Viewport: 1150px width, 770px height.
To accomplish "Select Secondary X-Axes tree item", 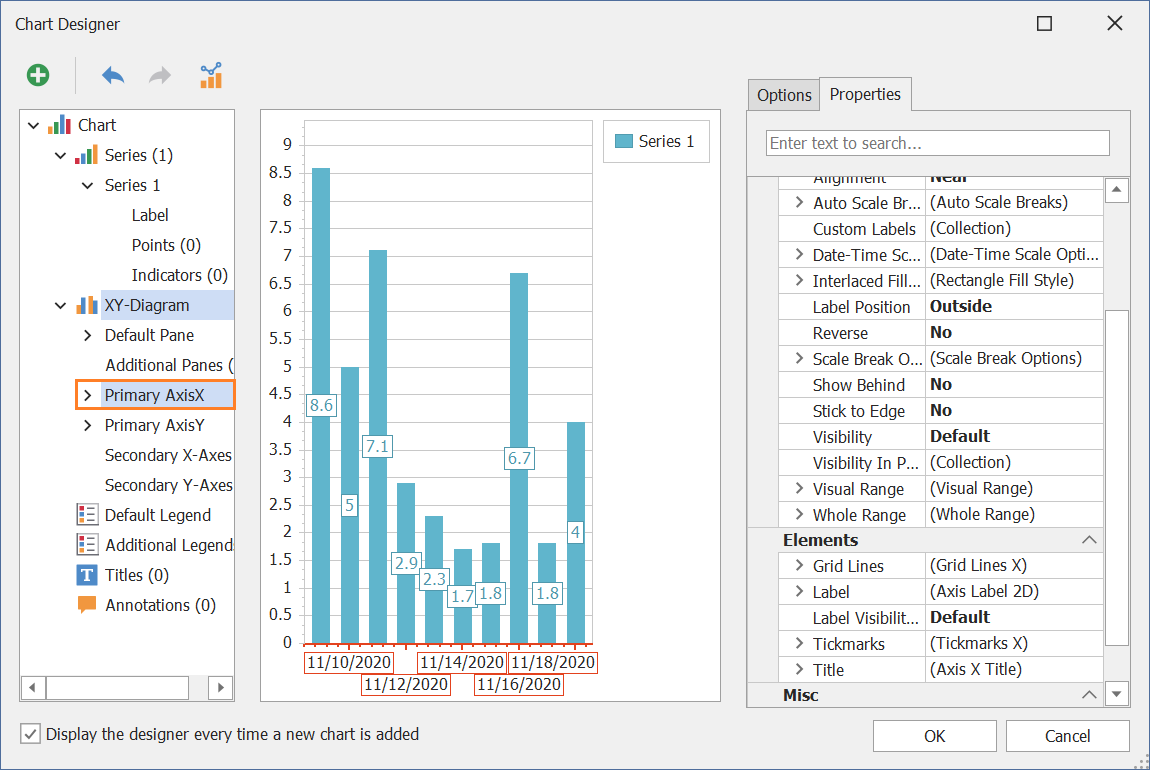I will coord(168,455).
